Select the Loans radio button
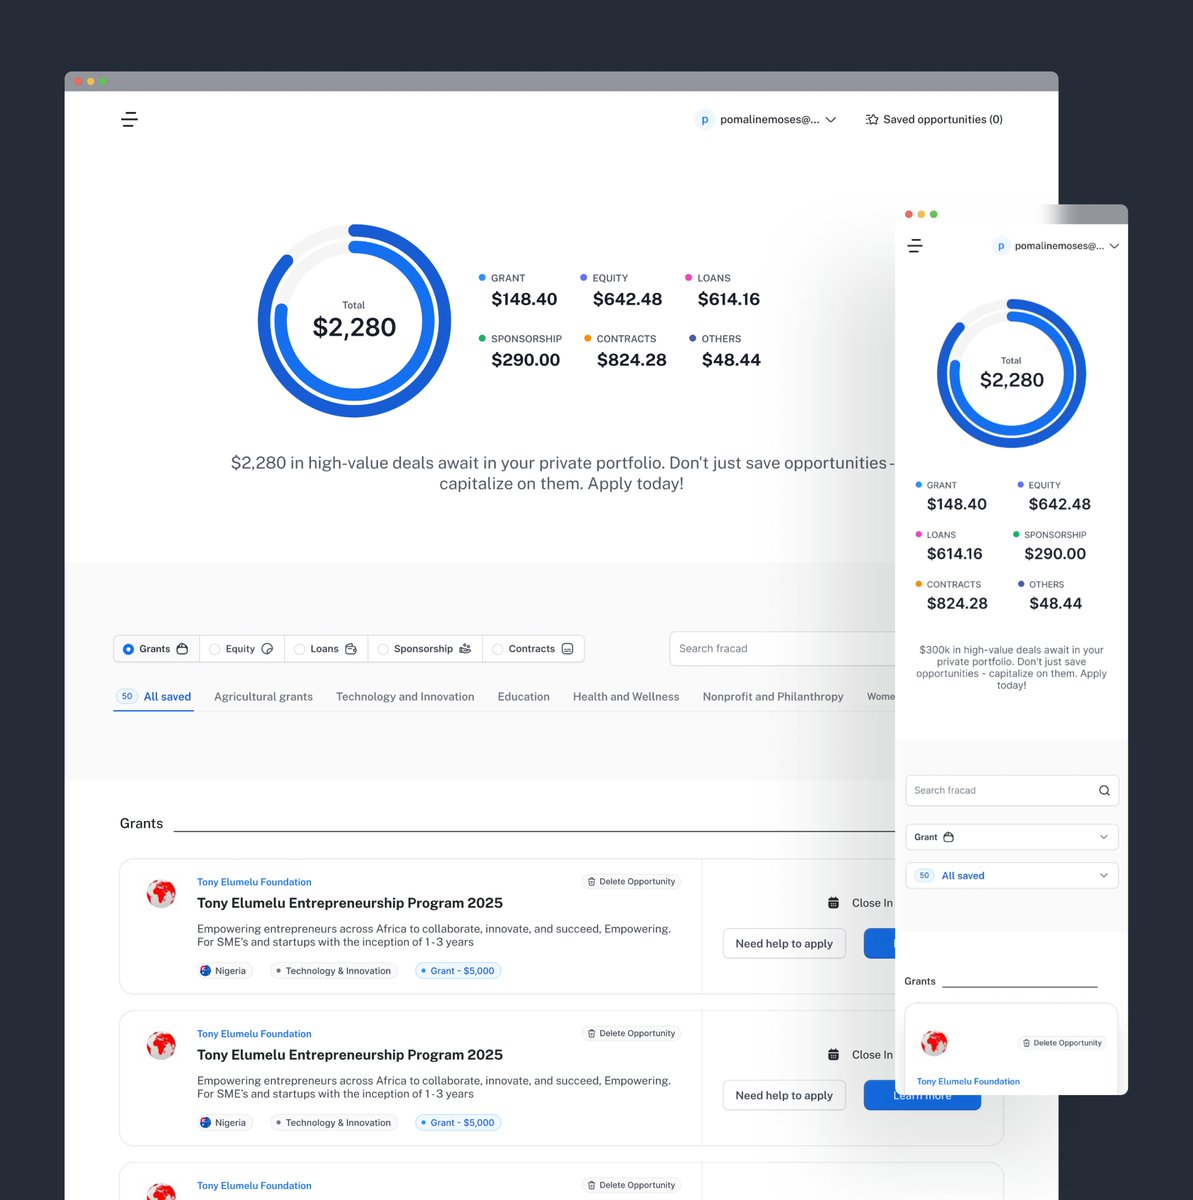1193x1200 pixels. coord(299,649)
